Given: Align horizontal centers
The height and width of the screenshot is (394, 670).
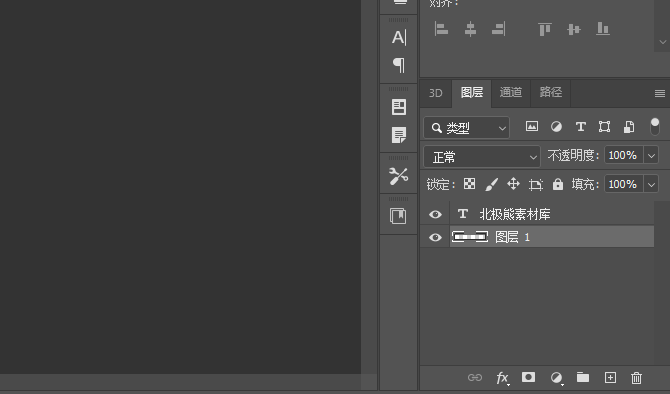Looking at the screenshot, I should pyautogui.click(x=470, y=29).
